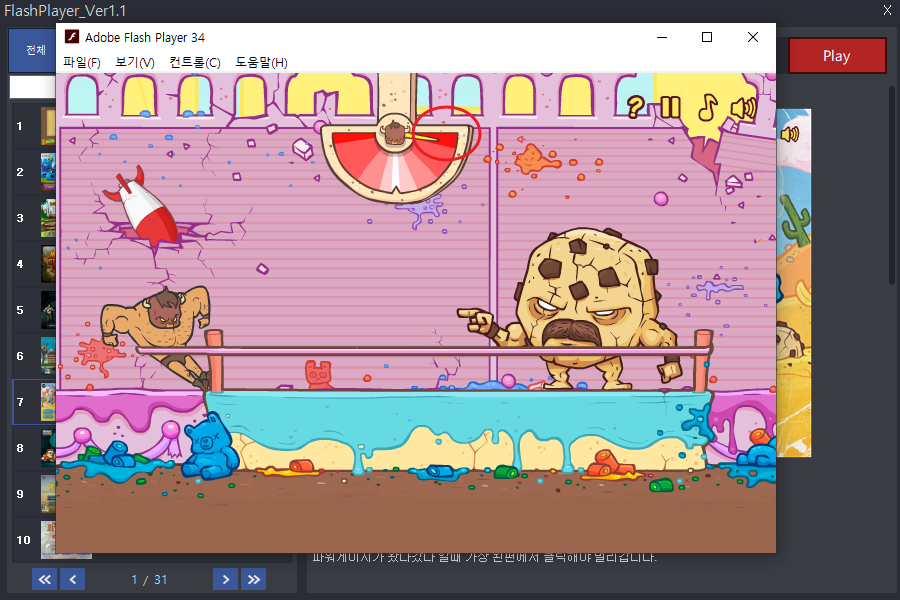Maximize the Adobe Flash Player window
The width and height of the screenshot is (900, 600).
(707, 37)
